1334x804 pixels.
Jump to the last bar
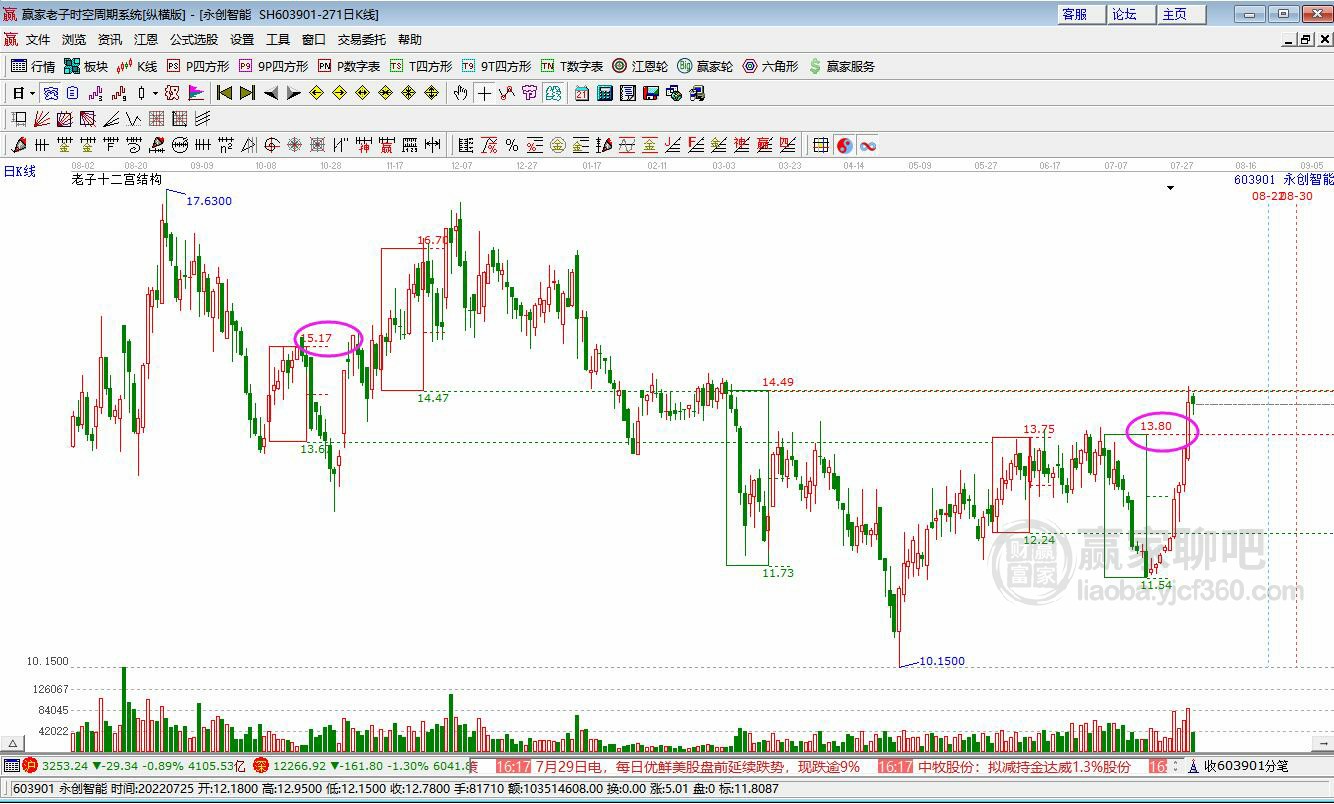[x=247, y=93]
